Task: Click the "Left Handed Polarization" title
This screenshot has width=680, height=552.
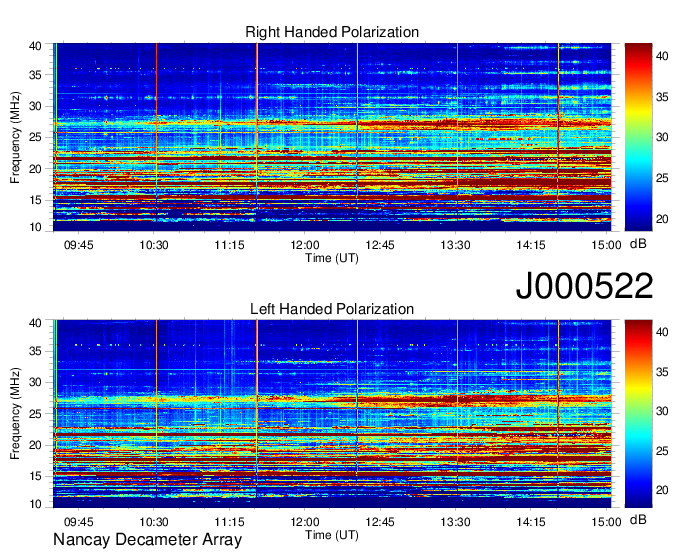Action: pyautogui.click(x=332, y=309)
